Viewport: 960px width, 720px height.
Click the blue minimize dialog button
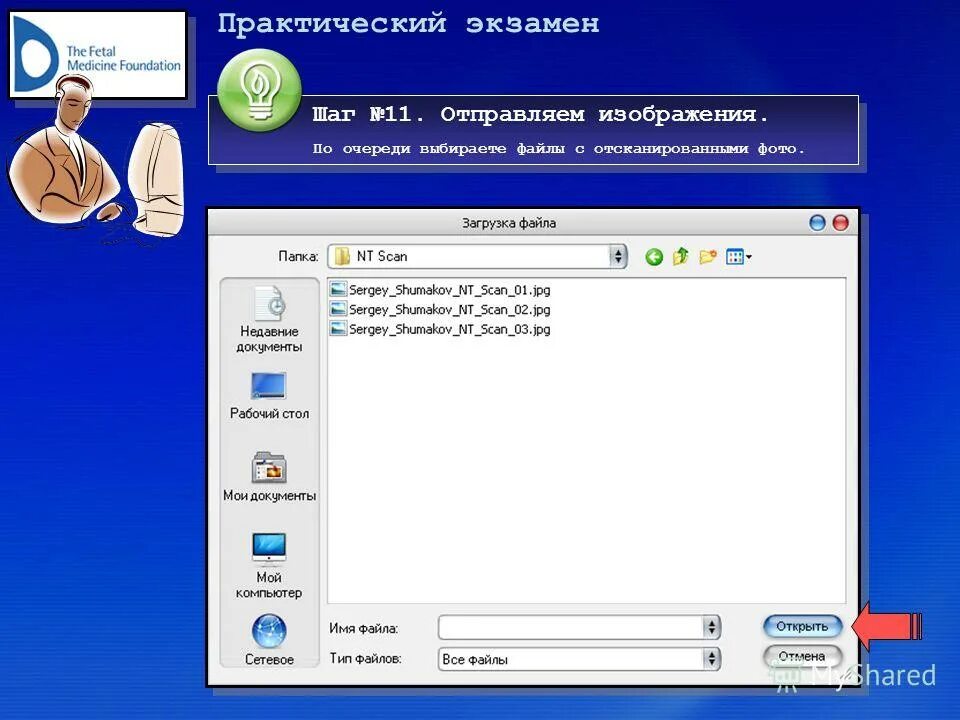point(817,223)
